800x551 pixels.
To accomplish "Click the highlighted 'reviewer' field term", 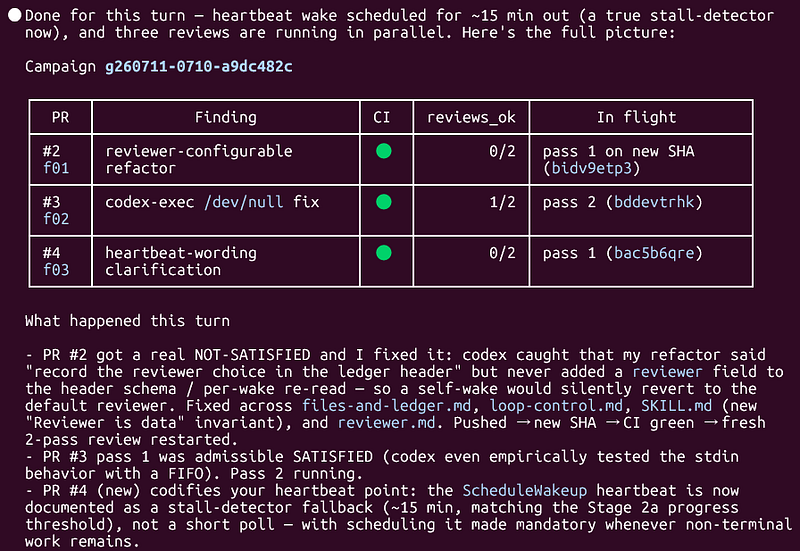I will point(667,372).
